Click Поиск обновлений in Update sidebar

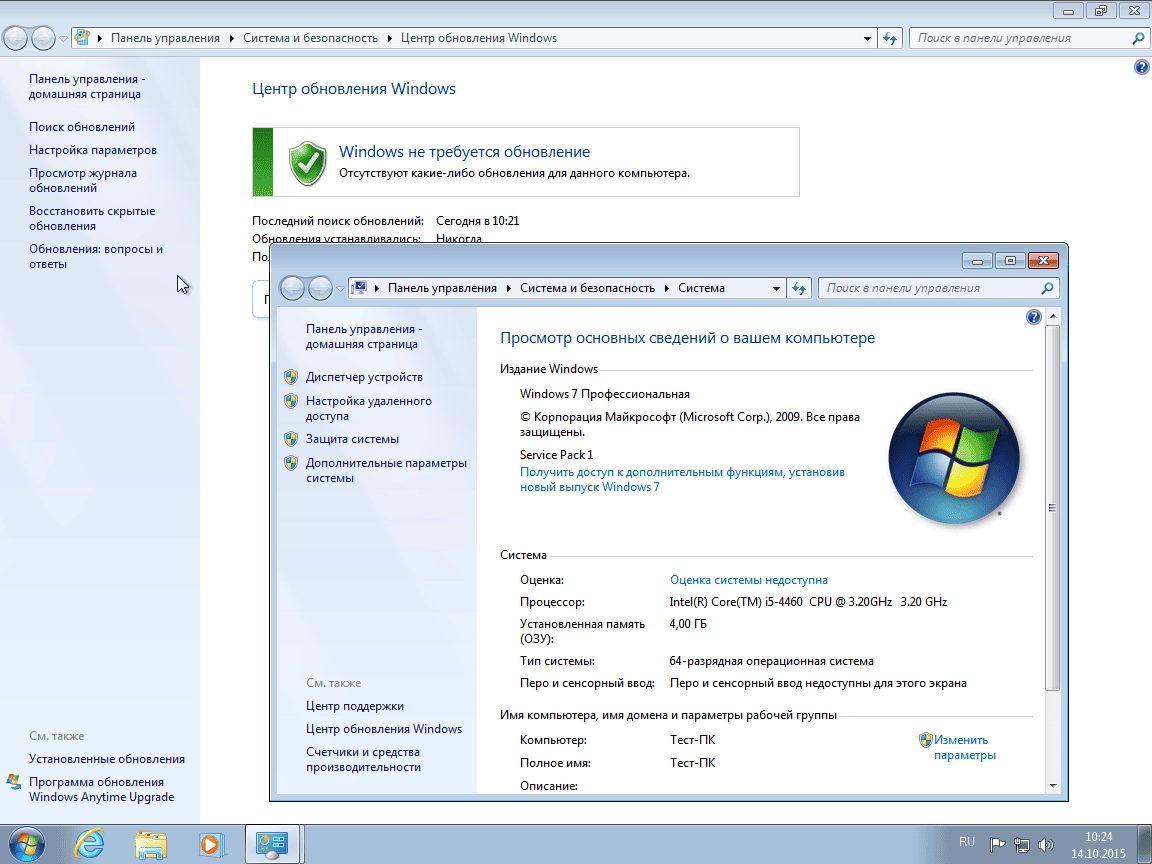pyautogui.click(x=82, y=127)
